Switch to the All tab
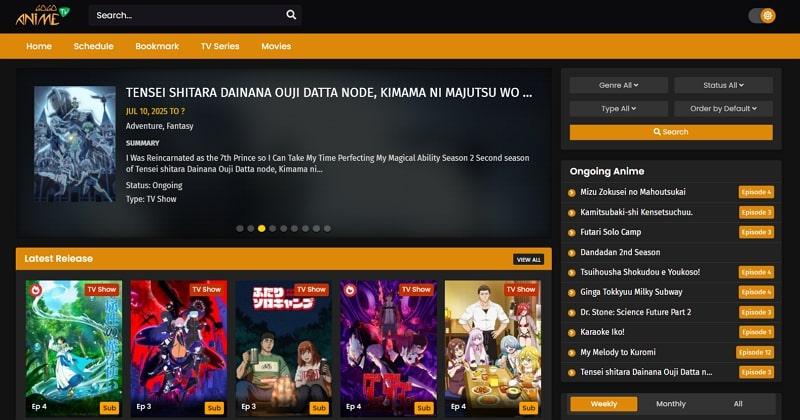 pyautogui.click(x=738, y=404)
